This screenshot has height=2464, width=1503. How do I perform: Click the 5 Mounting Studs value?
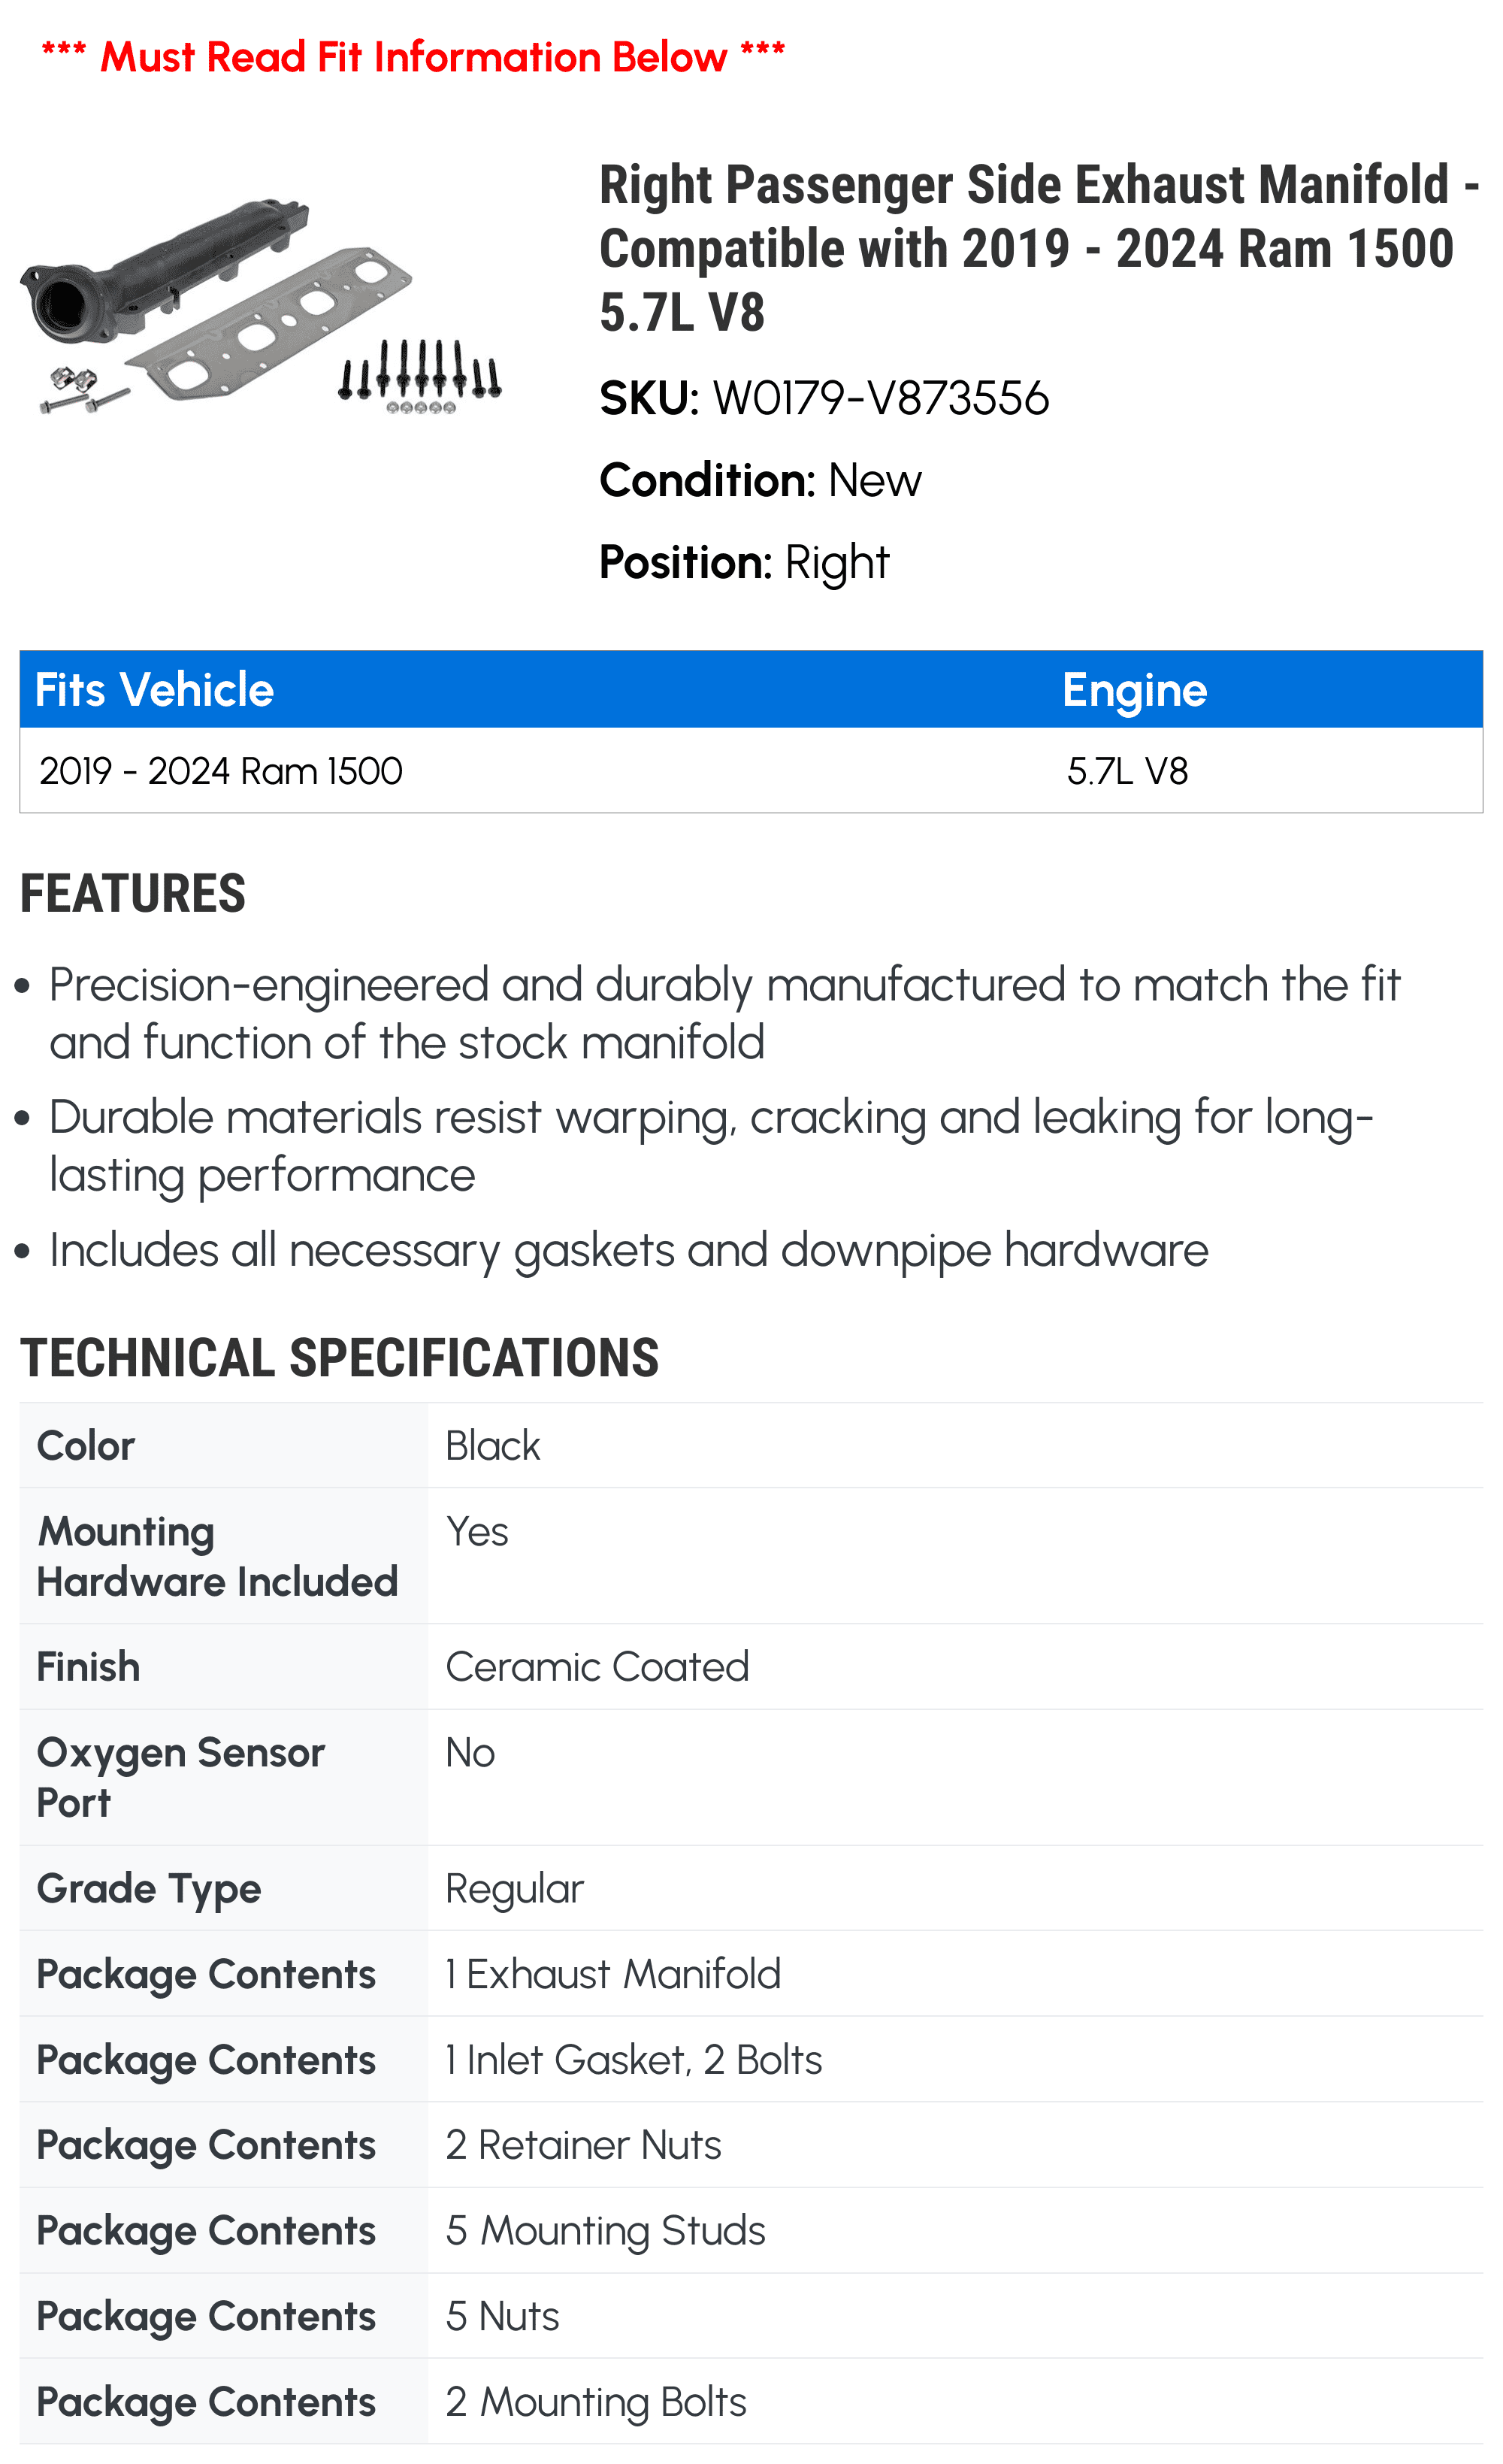click(605, 2231)
